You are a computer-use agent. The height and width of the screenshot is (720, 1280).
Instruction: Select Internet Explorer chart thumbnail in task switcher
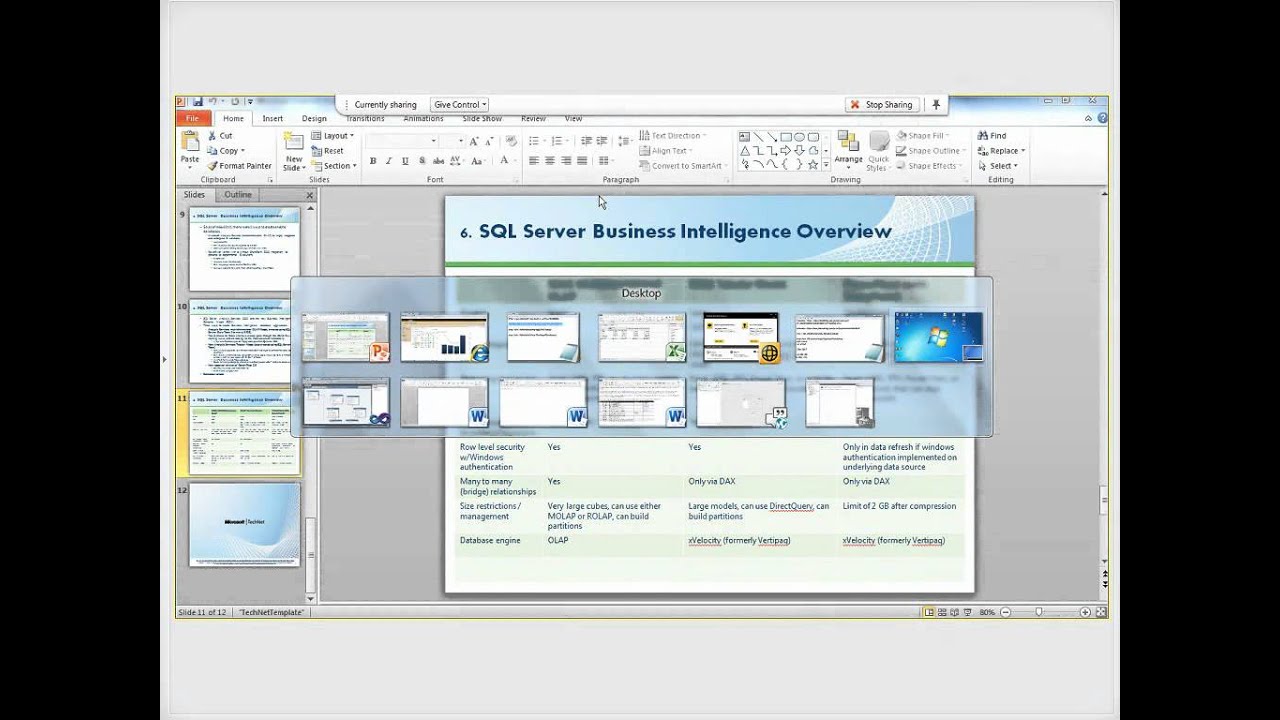(444, 337)
